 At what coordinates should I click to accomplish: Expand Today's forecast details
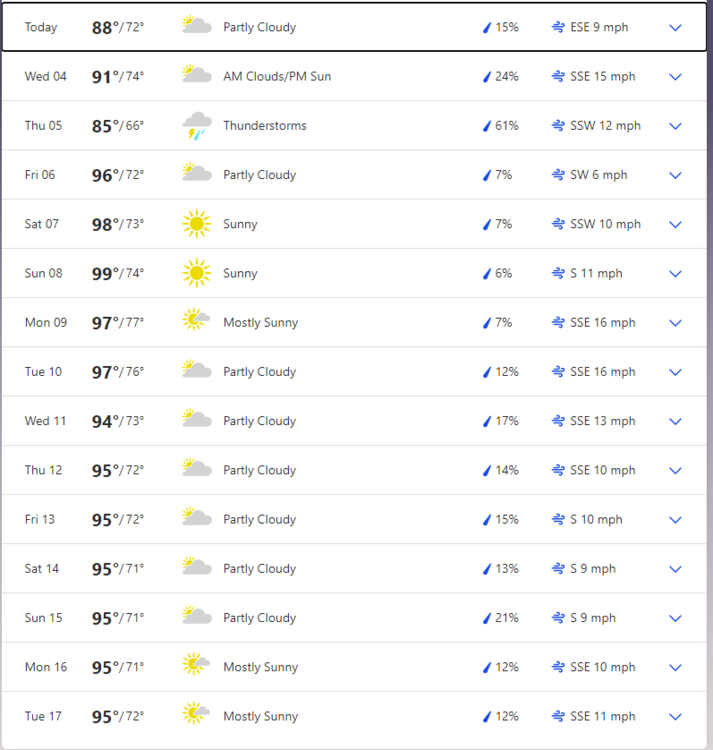tap(675, 28)
